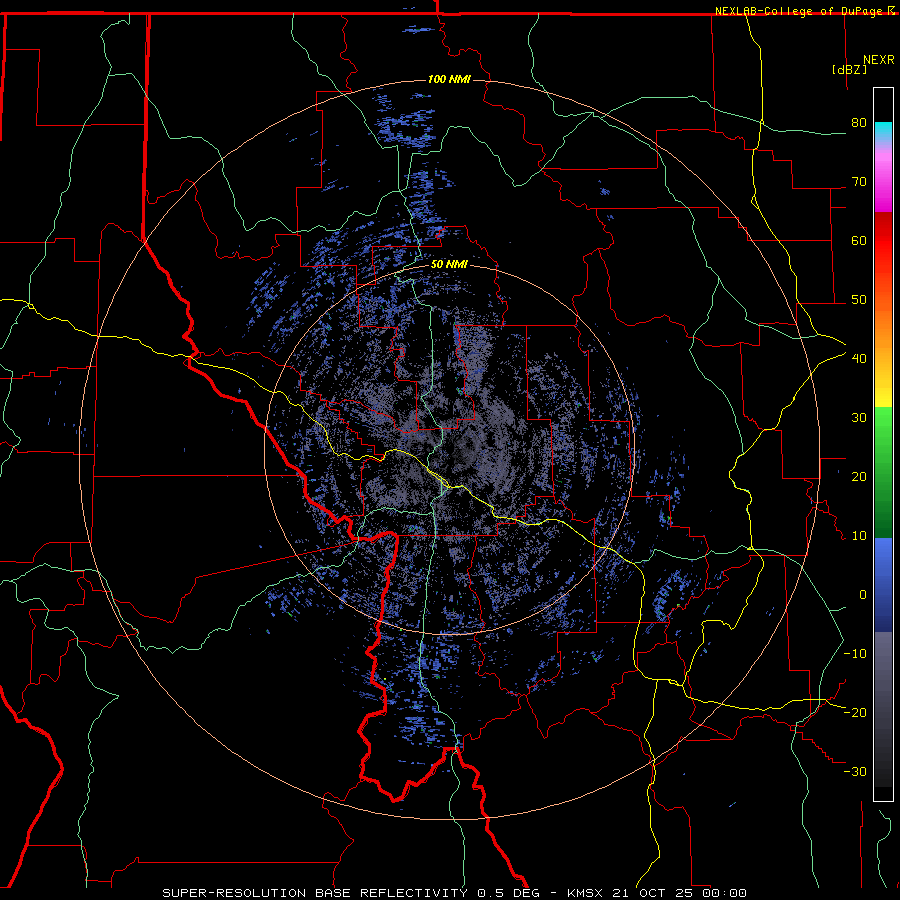Click the 60 dBZ scale value
Viewport: 900px width, 900px height.
(x=859, y=240)
